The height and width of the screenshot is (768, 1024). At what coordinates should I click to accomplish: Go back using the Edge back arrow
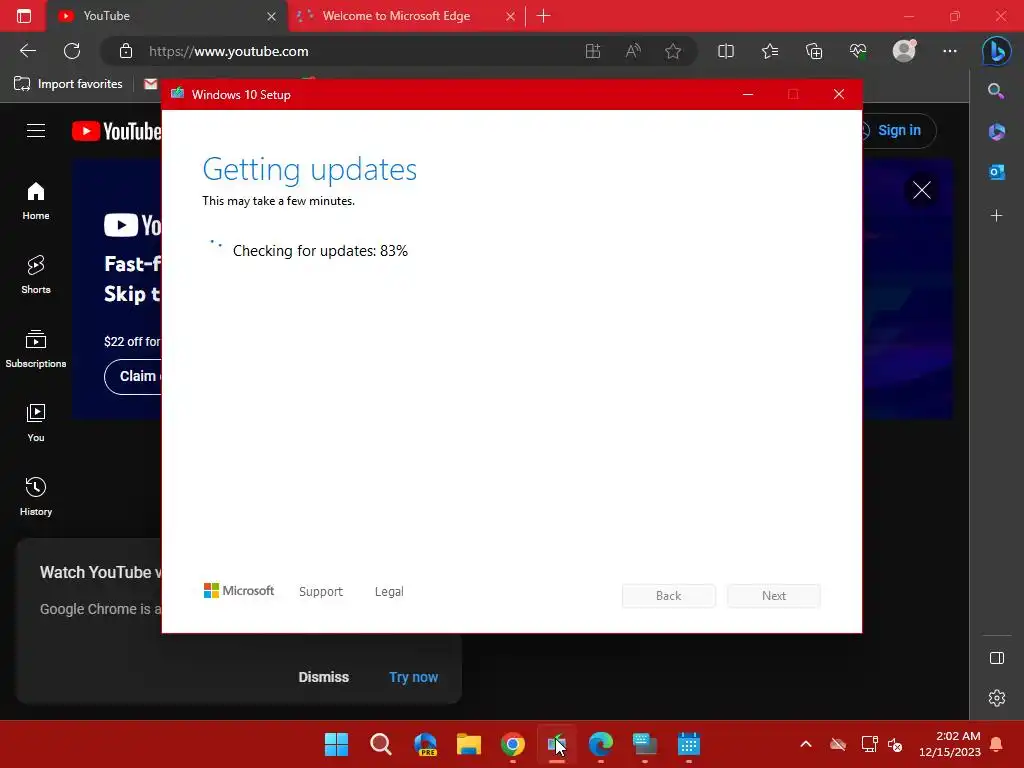point(27,51)
